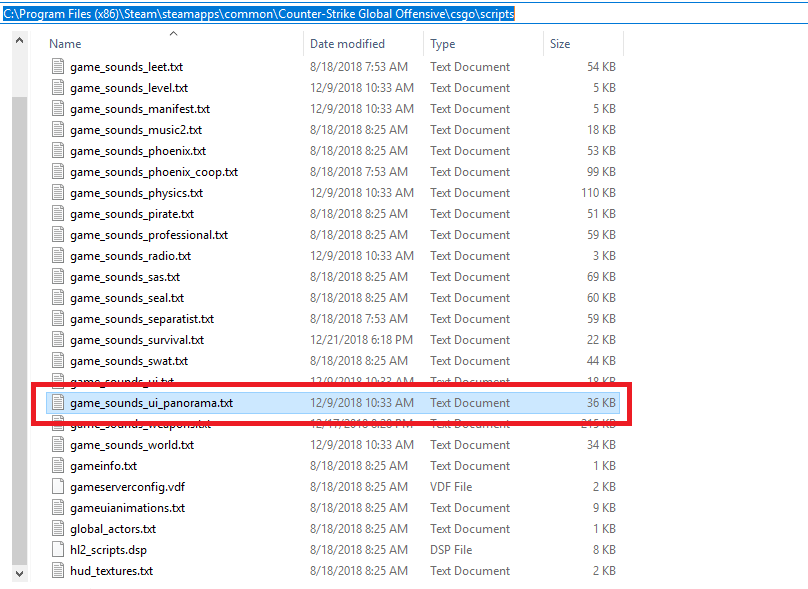Click the game_sounds_phoenix_coop.txt file icon

click(x=58, y=172)
